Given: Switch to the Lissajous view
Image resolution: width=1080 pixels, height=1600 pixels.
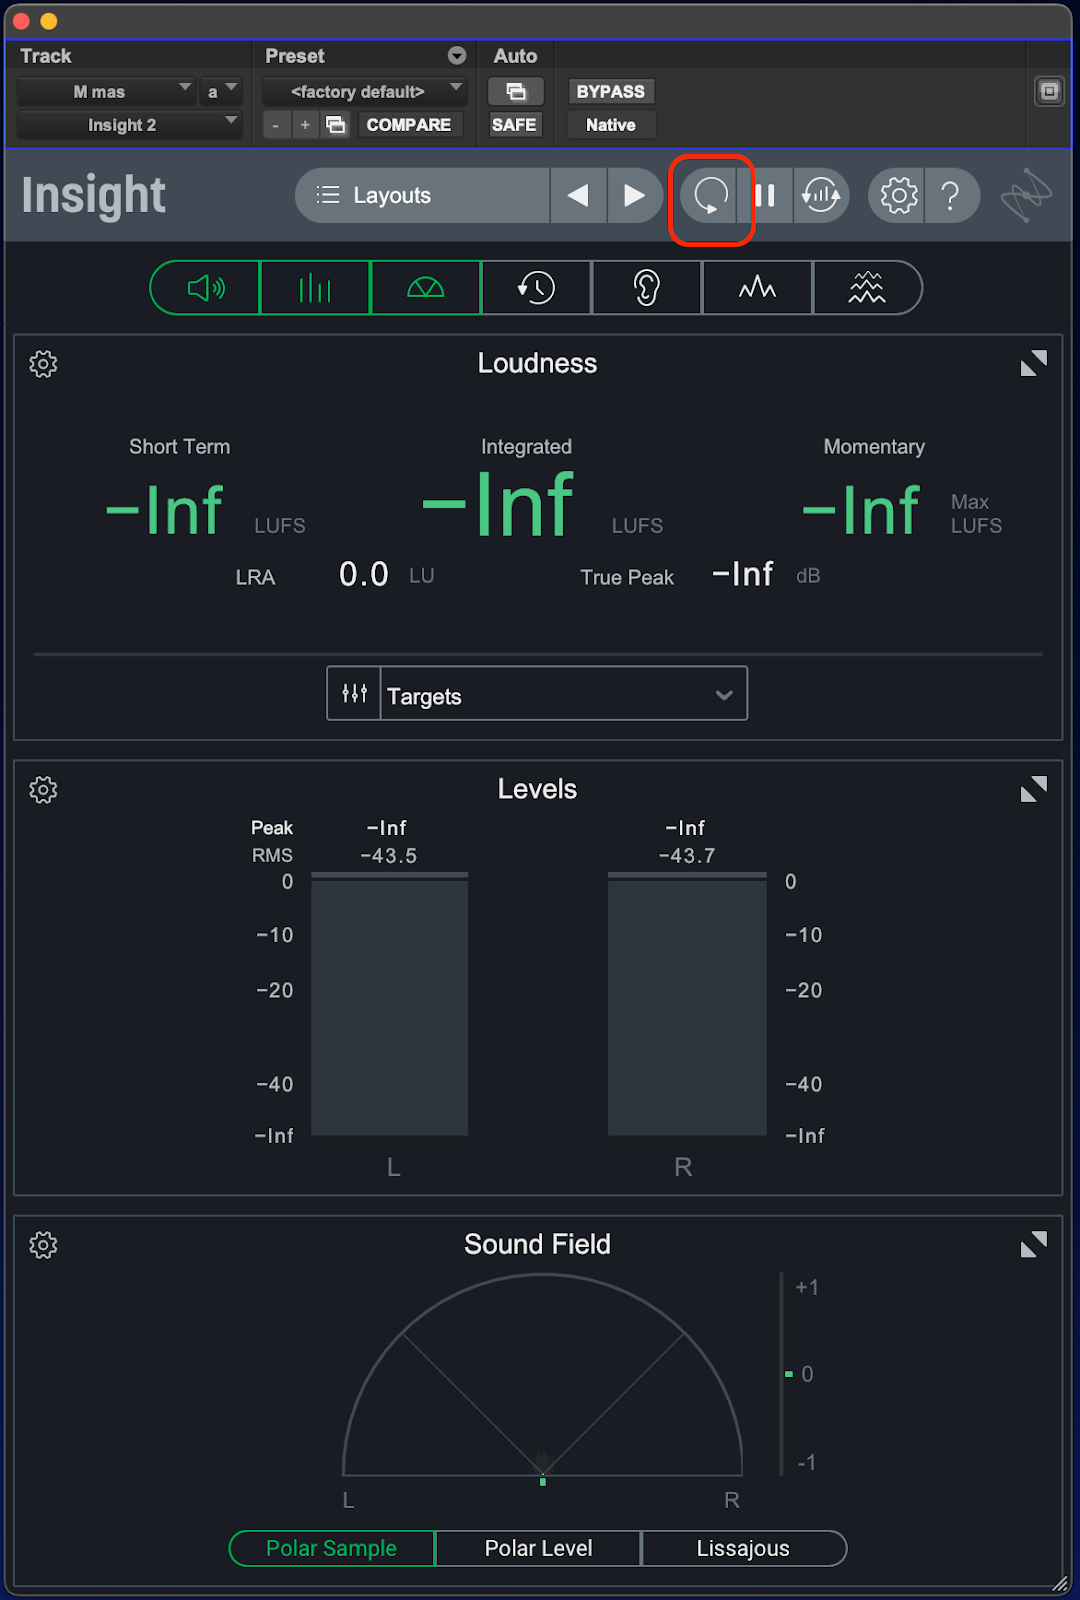Looking at the screenshot, I should click(743, 1548).
